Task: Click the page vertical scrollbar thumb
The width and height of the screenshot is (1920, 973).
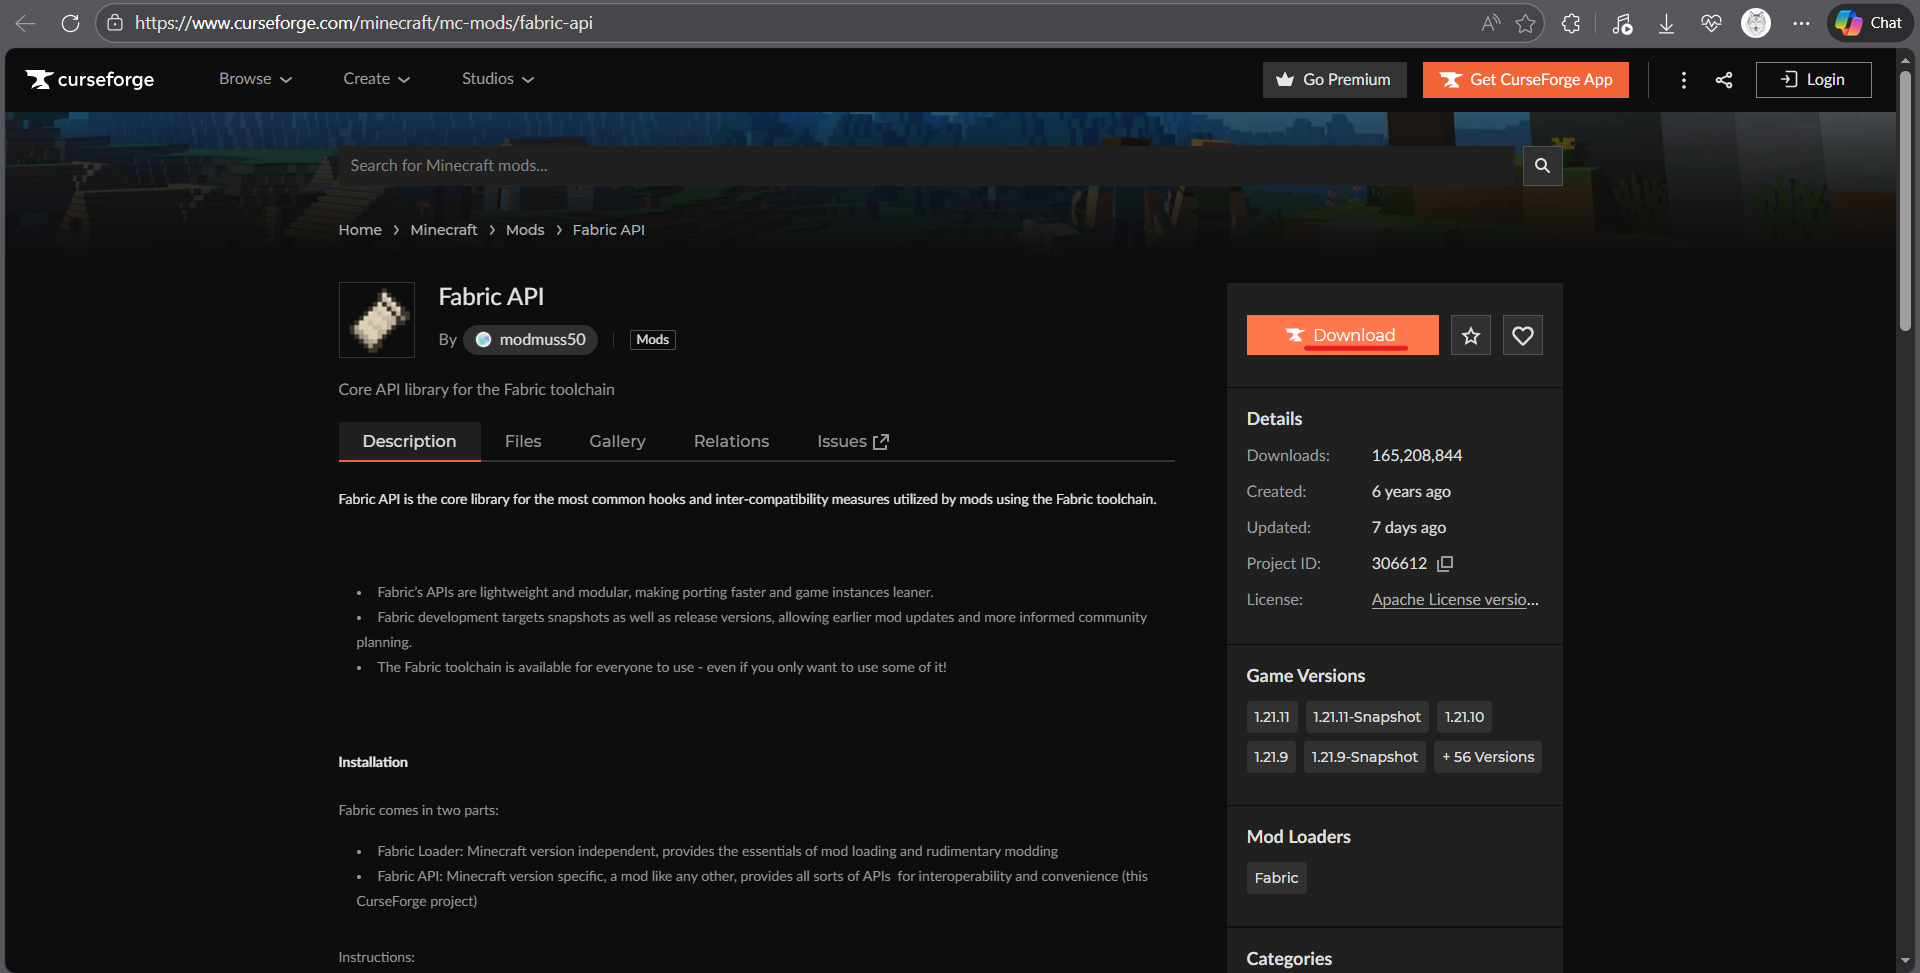Action: click(1905, 200)
